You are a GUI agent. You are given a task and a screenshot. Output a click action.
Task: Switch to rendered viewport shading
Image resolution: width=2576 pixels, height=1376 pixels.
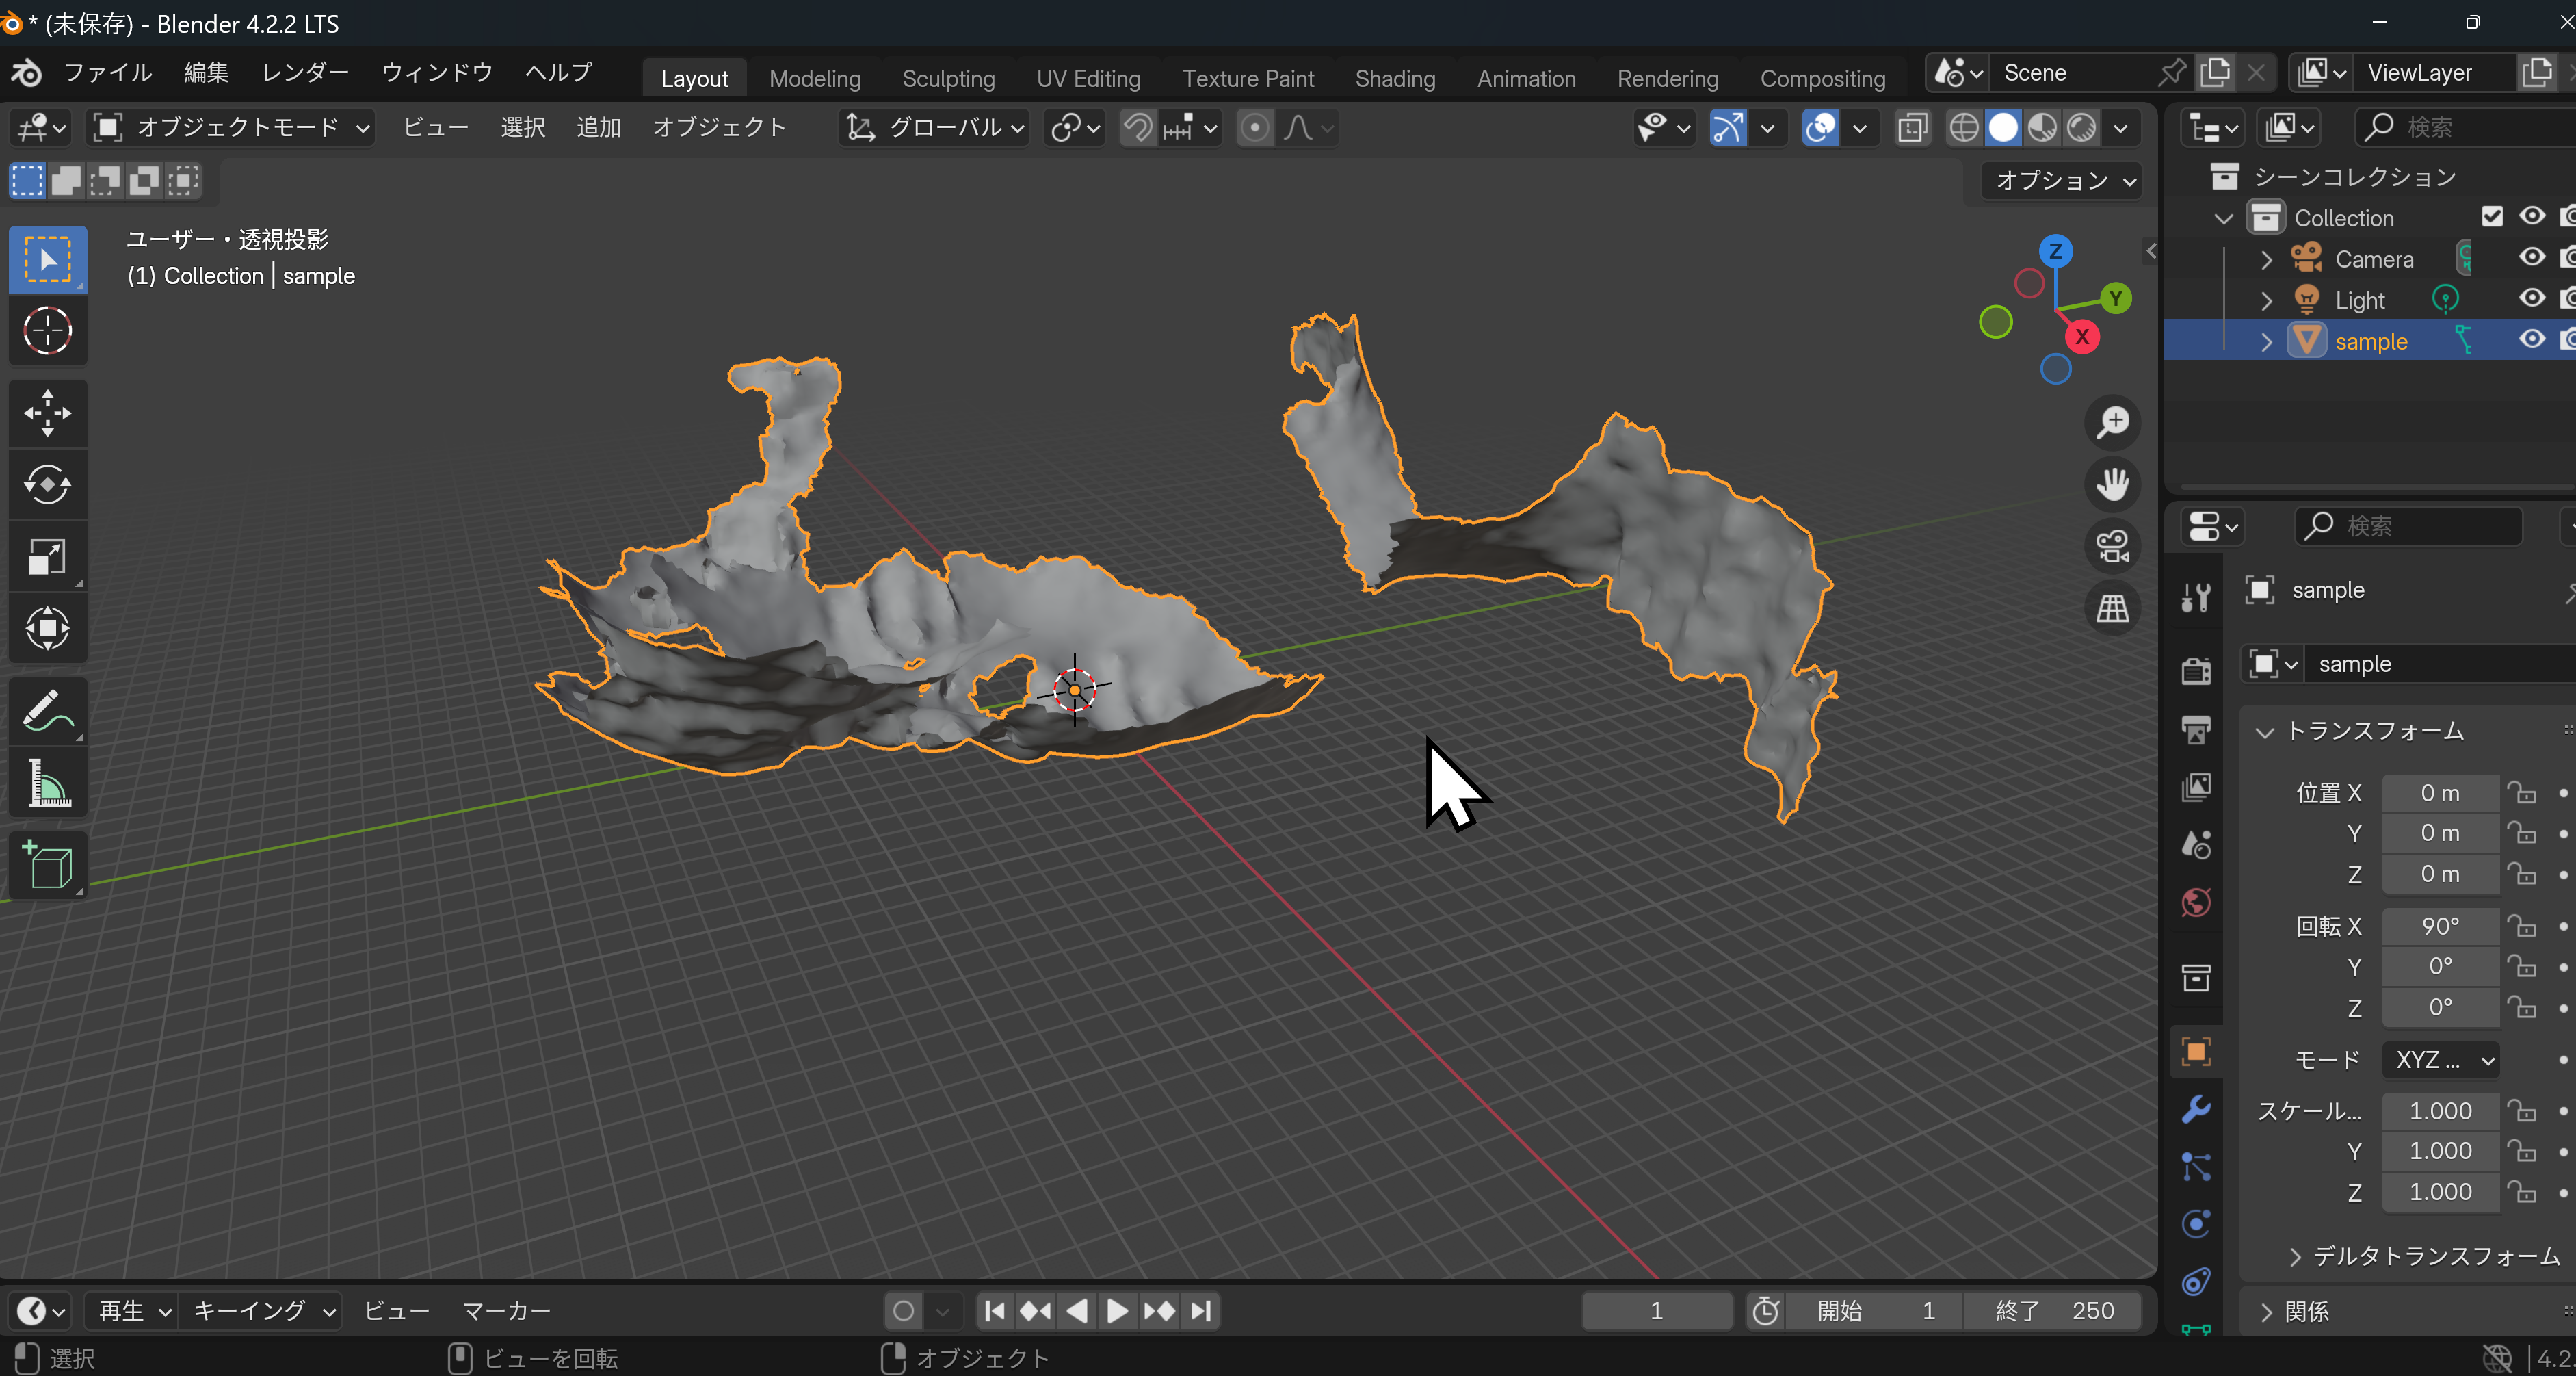click(2081, 127)
